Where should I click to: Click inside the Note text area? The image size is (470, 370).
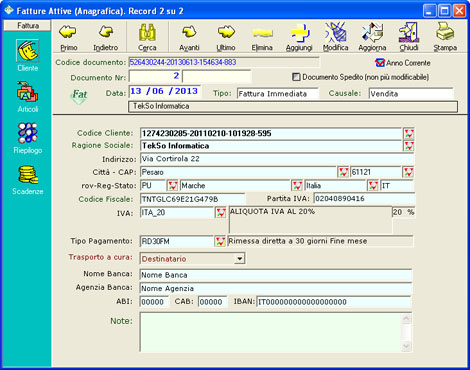click(x=270, y=332)
